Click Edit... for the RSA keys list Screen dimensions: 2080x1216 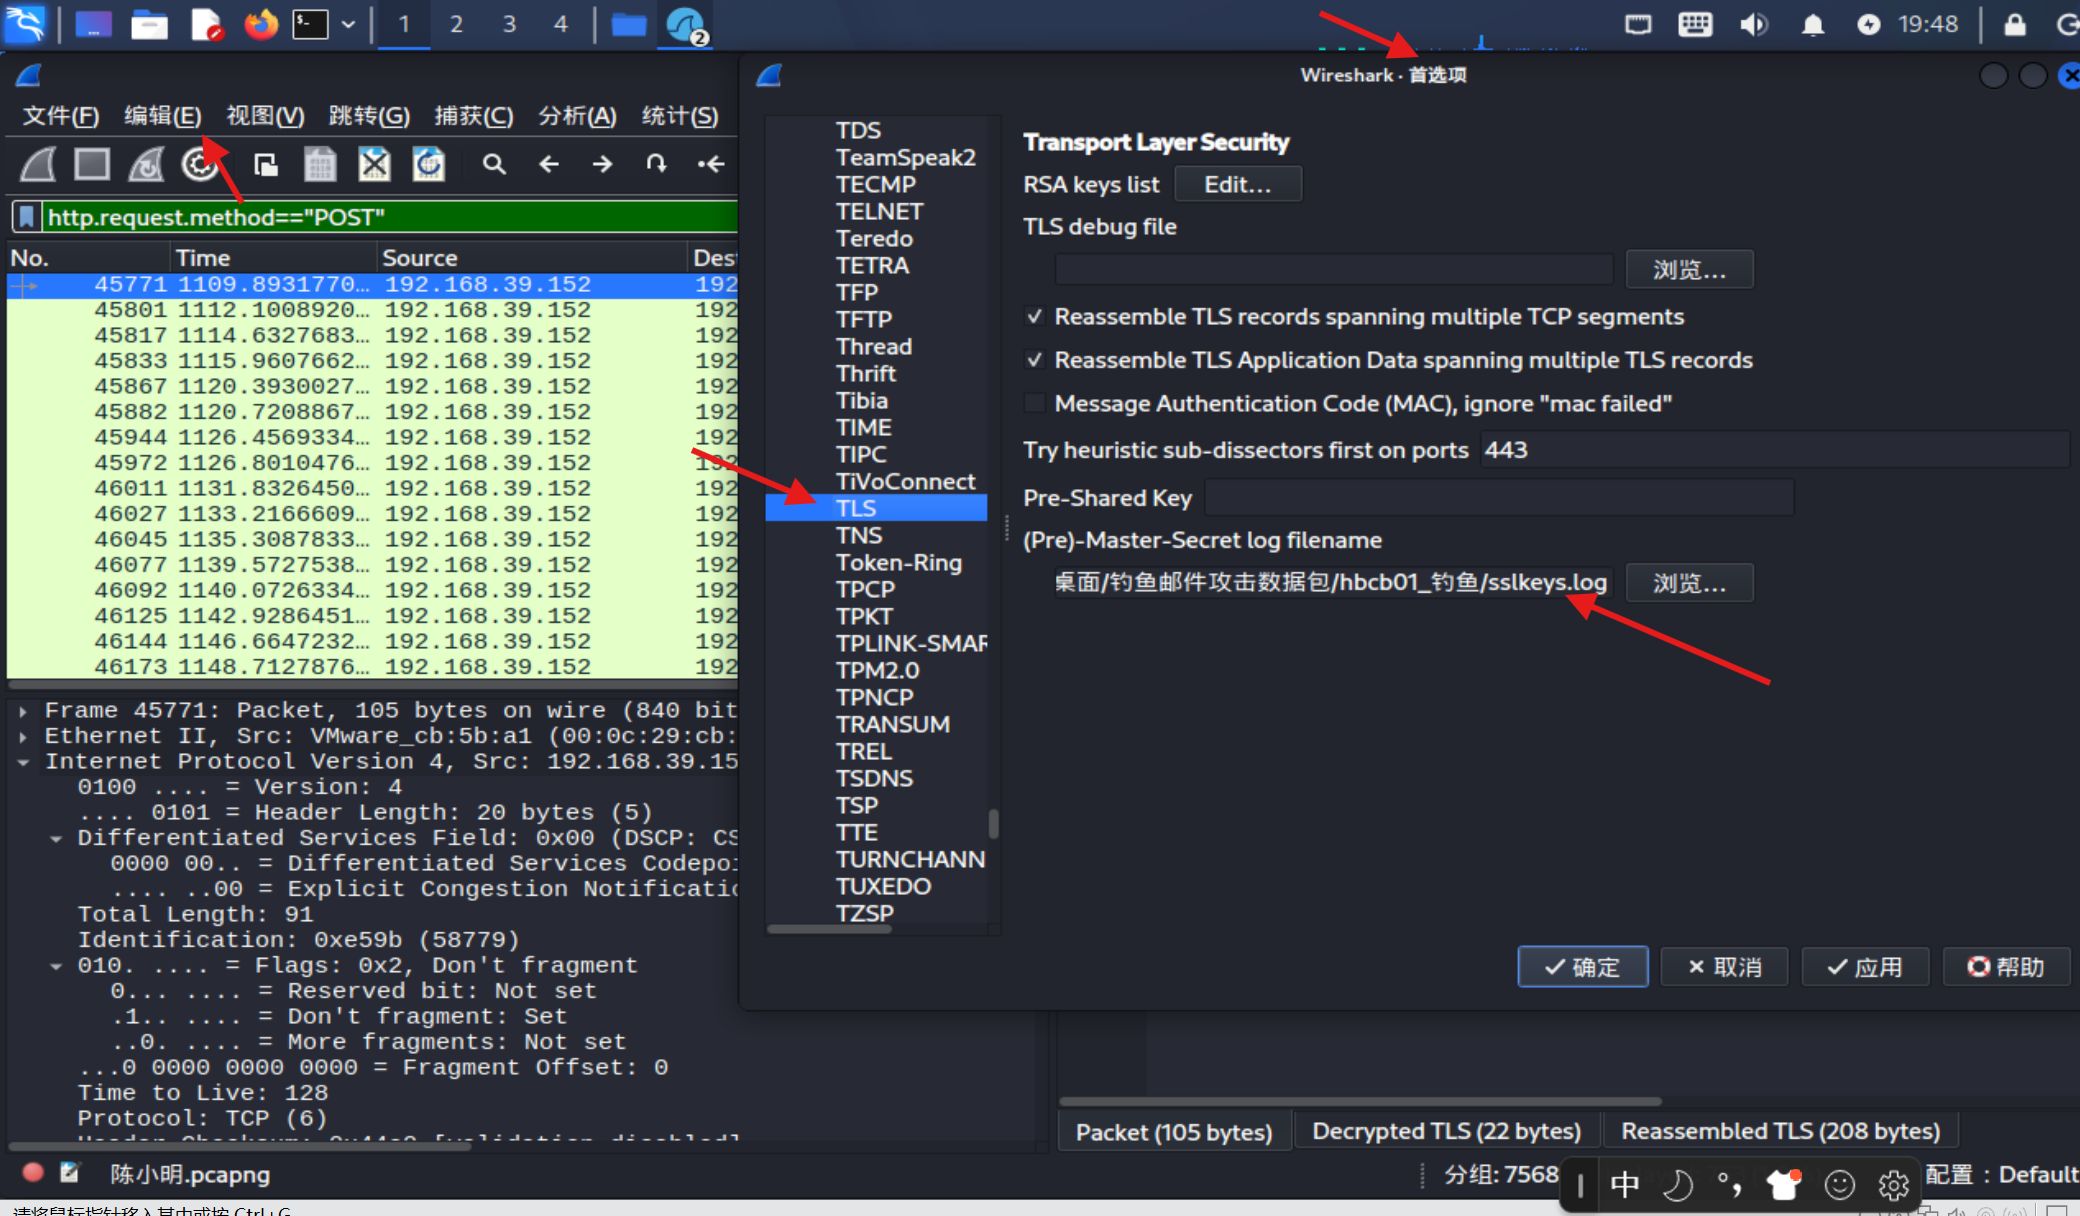tap(1238, 184)
